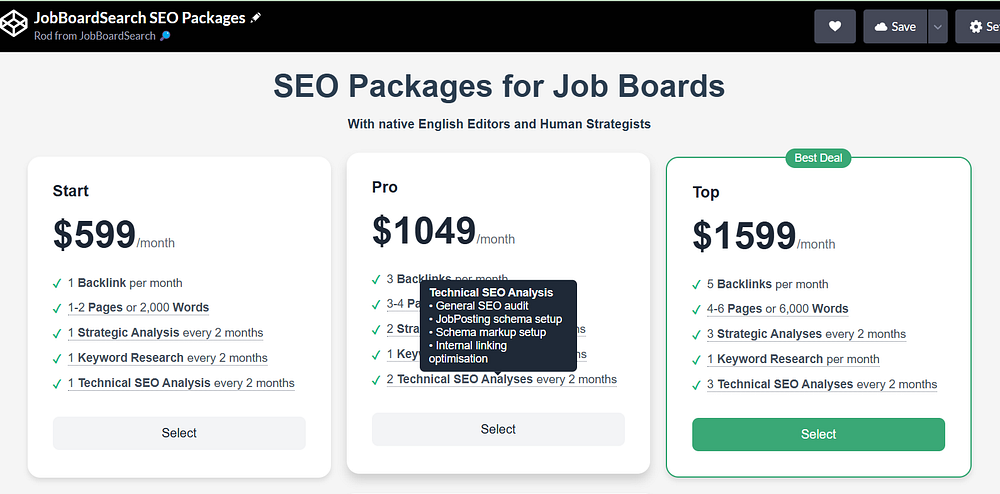This screenshot has width=1000, height=494.
Task: Click checkmark icon beside Top plan's Backlinks
Action: (x=697, y=284)
